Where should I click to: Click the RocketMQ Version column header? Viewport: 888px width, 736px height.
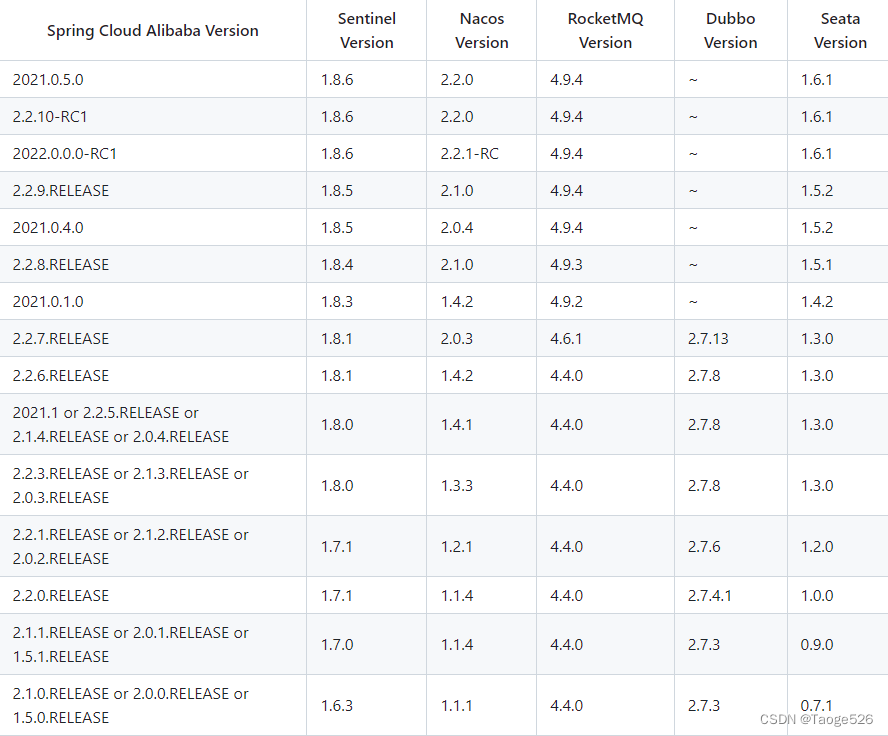pyautogui.click(x=605, y=31)
